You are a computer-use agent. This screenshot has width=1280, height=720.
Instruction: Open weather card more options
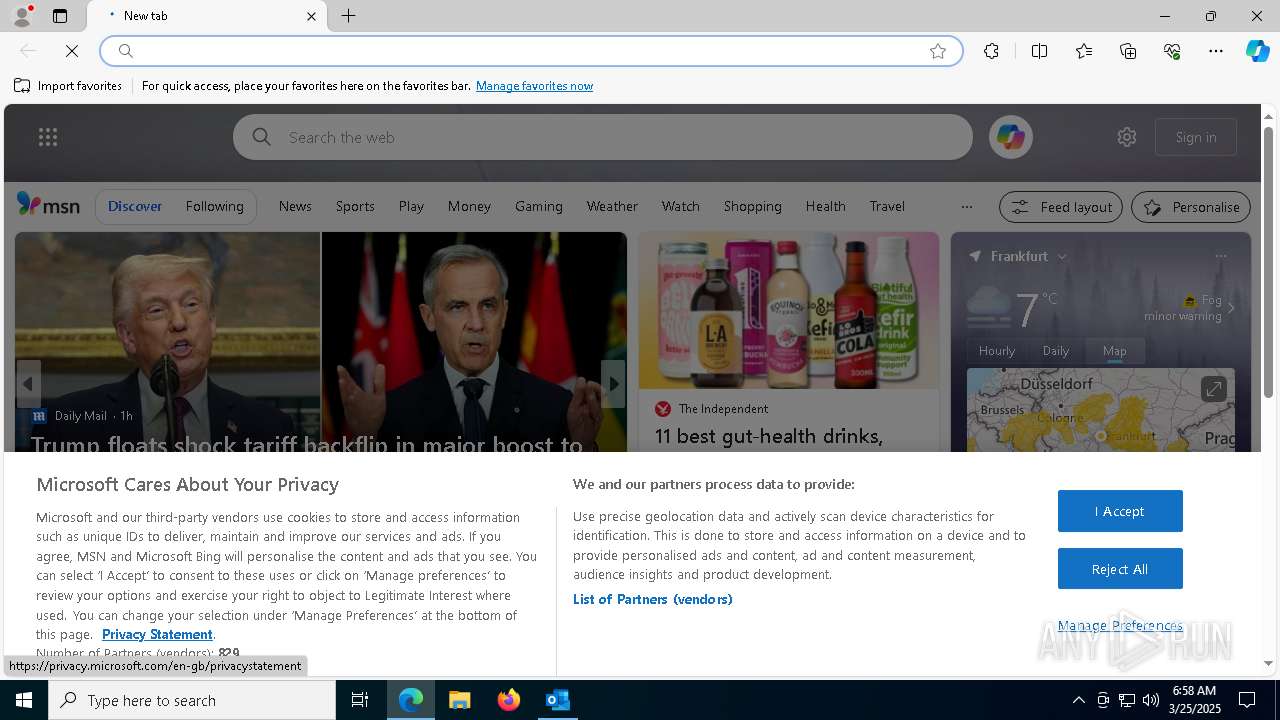1220,256
